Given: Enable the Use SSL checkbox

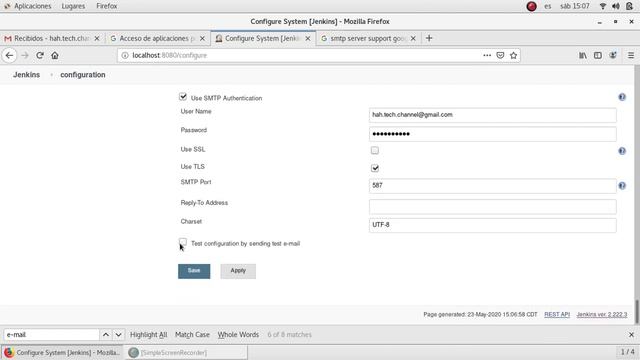Looking at the screenshot, I should click(x=375, y=151).
